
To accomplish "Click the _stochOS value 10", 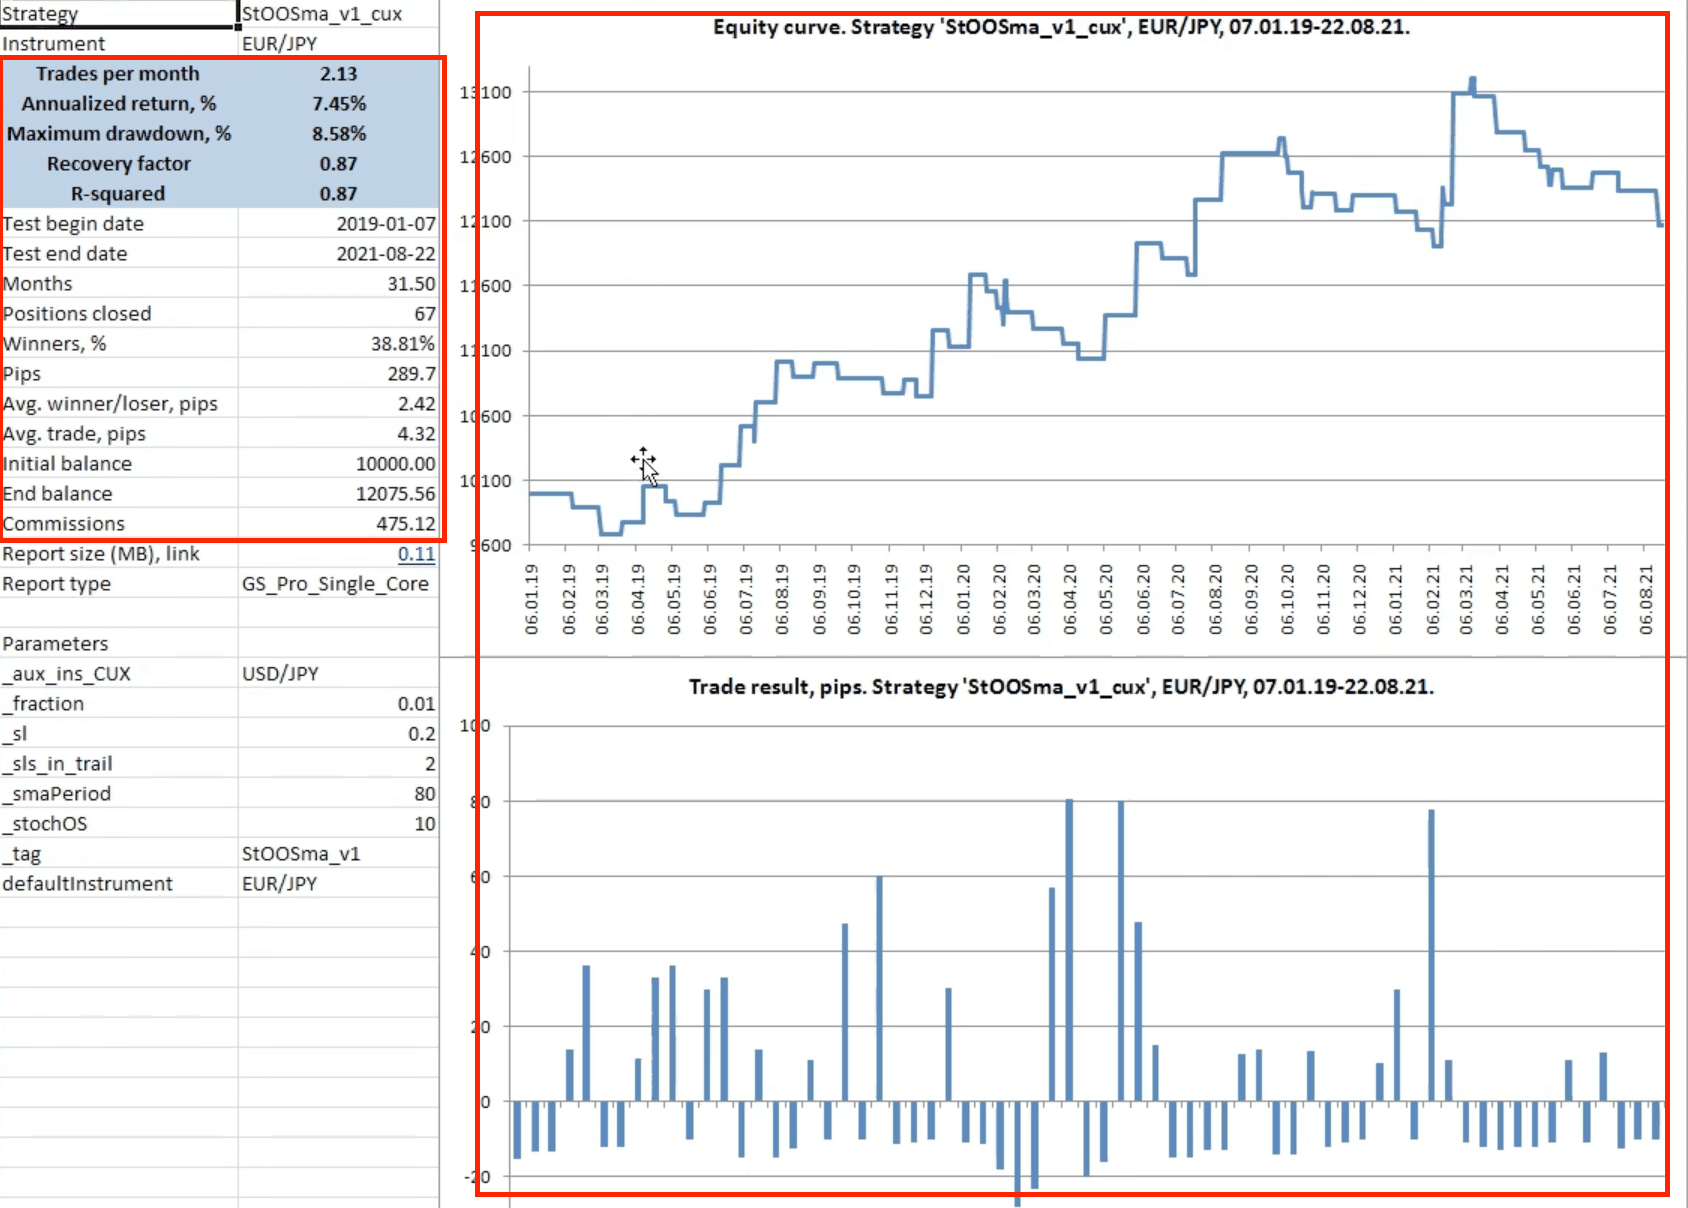I will 425,824.
